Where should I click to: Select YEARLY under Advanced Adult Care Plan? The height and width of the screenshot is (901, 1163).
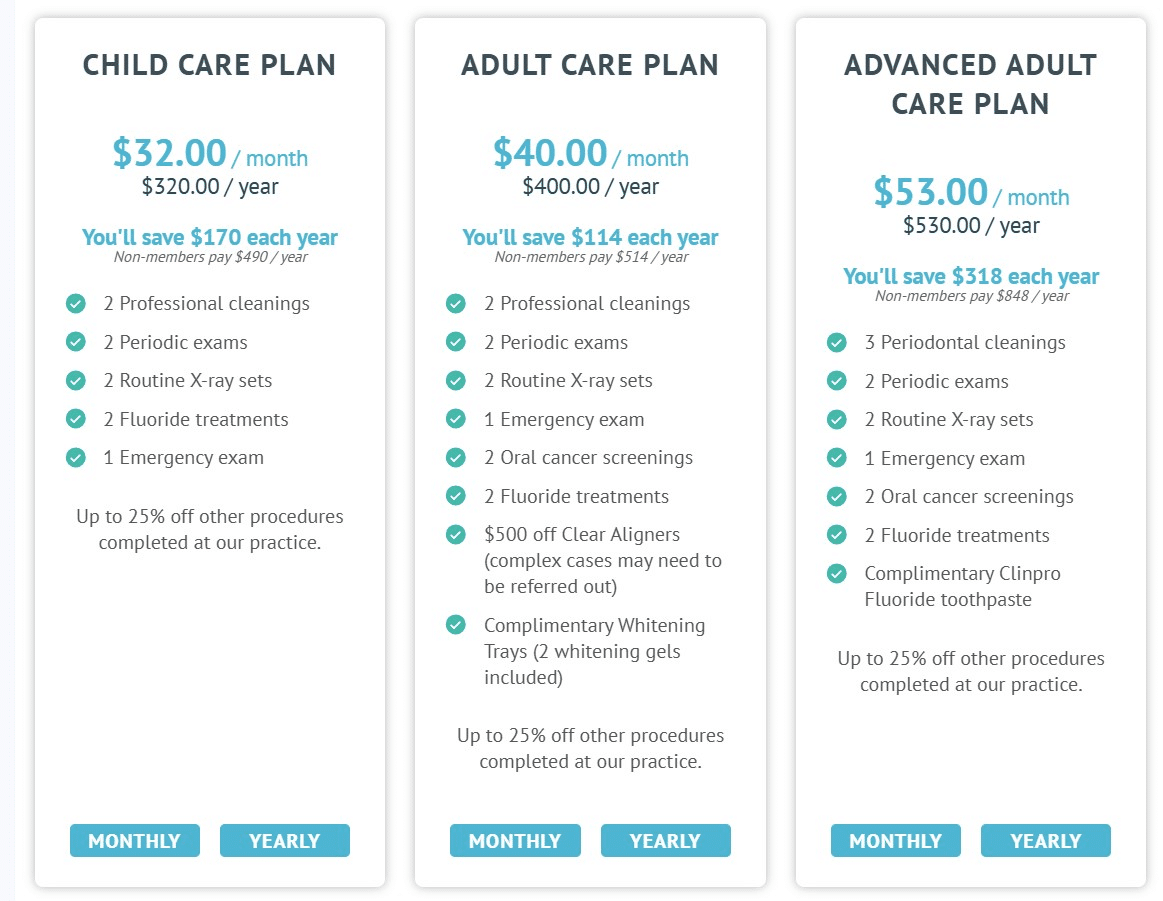click(1045, 841)
